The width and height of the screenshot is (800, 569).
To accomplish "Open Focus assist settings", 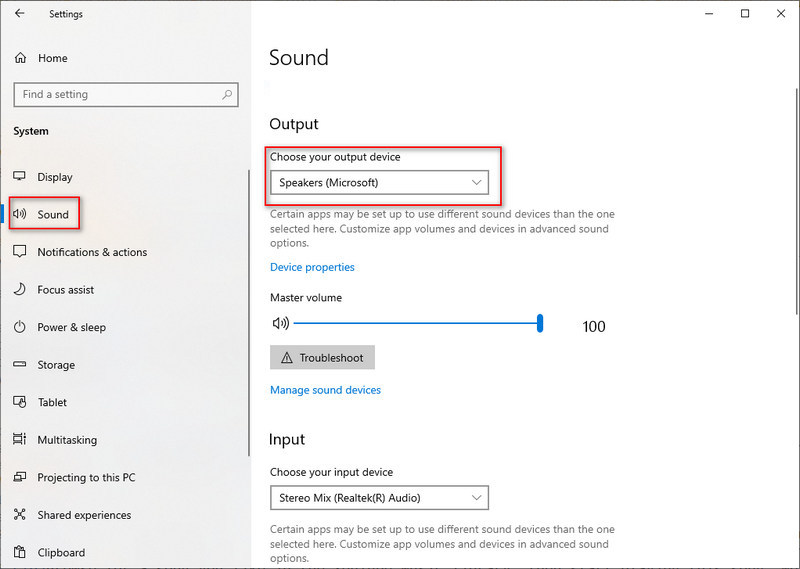I will click(66, 290).
